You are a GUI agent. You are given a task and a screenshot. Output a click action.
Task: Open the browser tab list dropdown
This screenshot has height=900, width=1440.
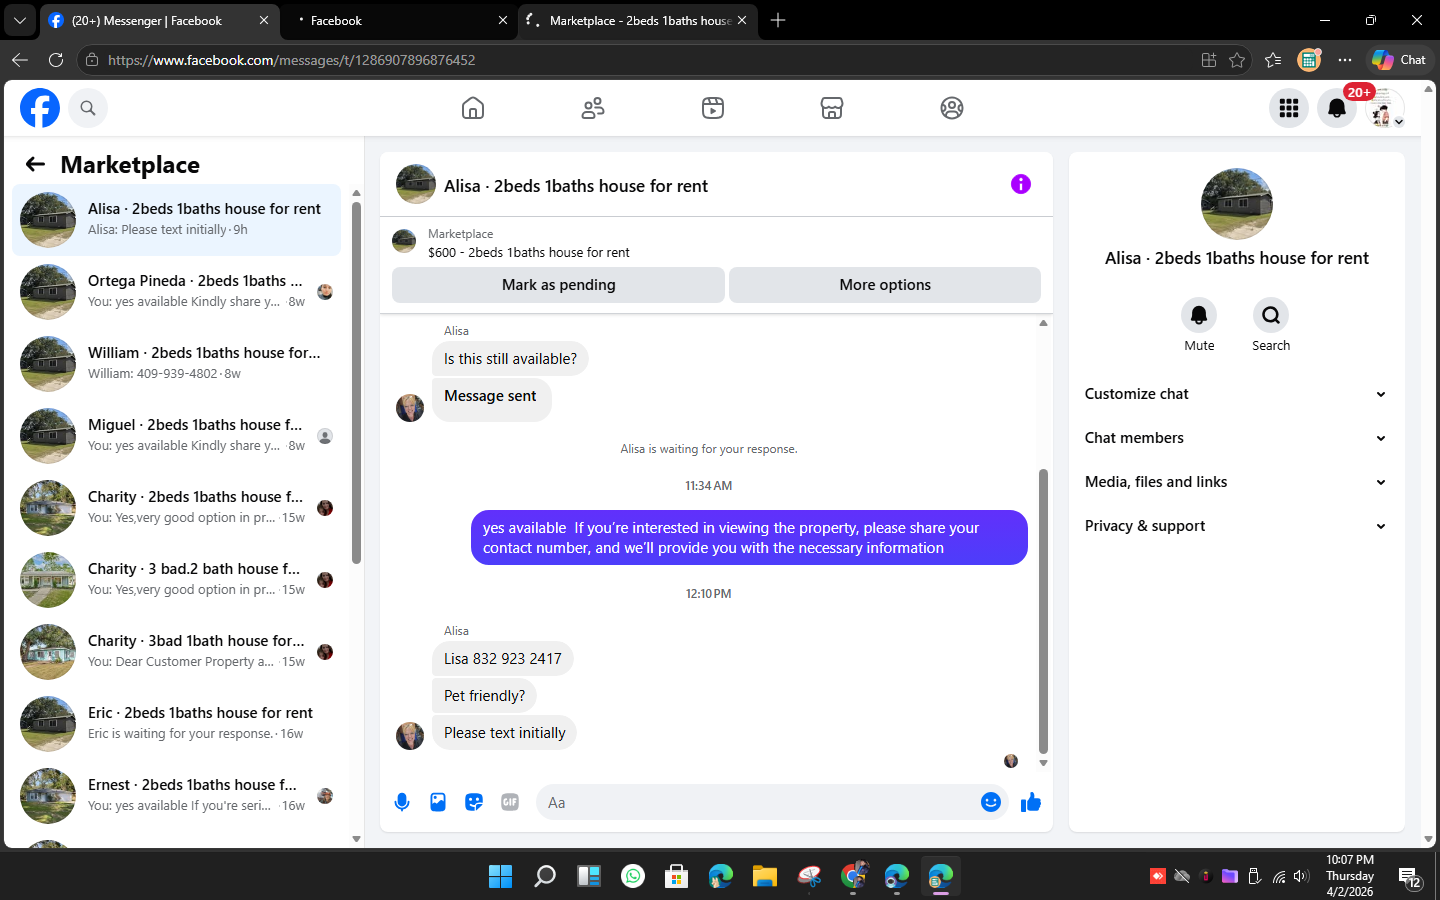(19, 20)
